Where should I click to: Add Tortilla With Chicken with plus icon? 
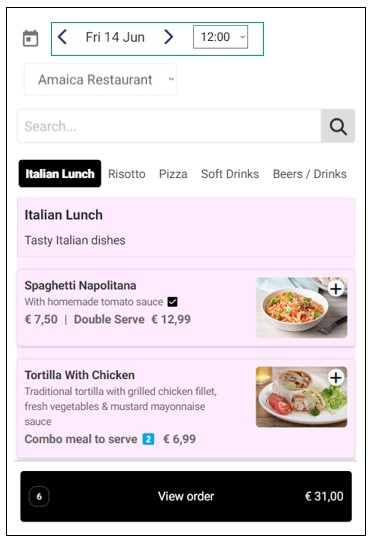pos(336,377)
